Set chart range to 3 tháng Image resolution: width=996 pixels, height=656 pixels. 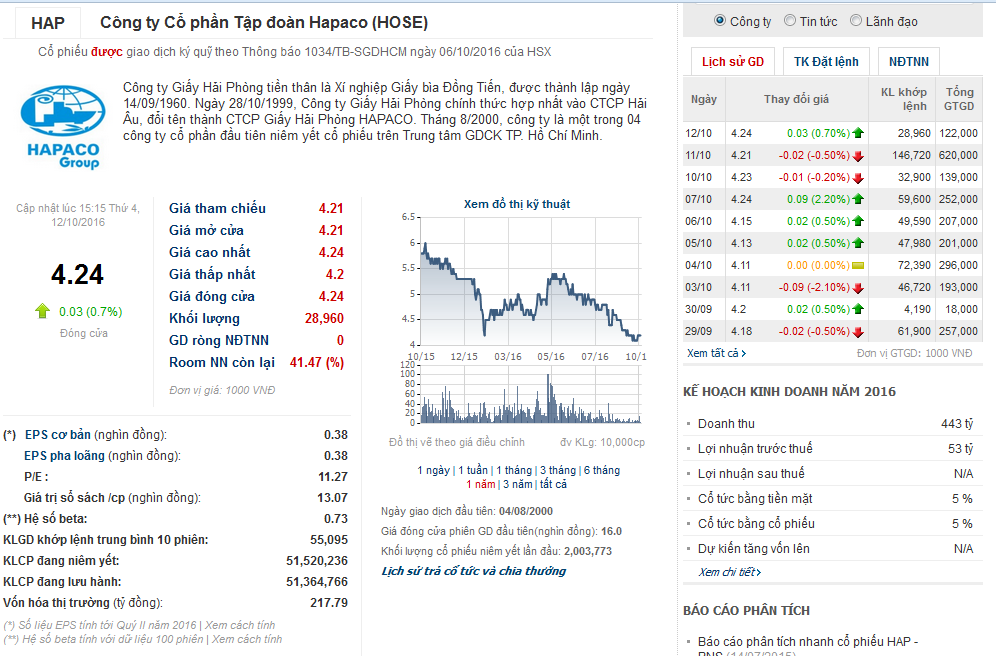(x=558, y=470)
